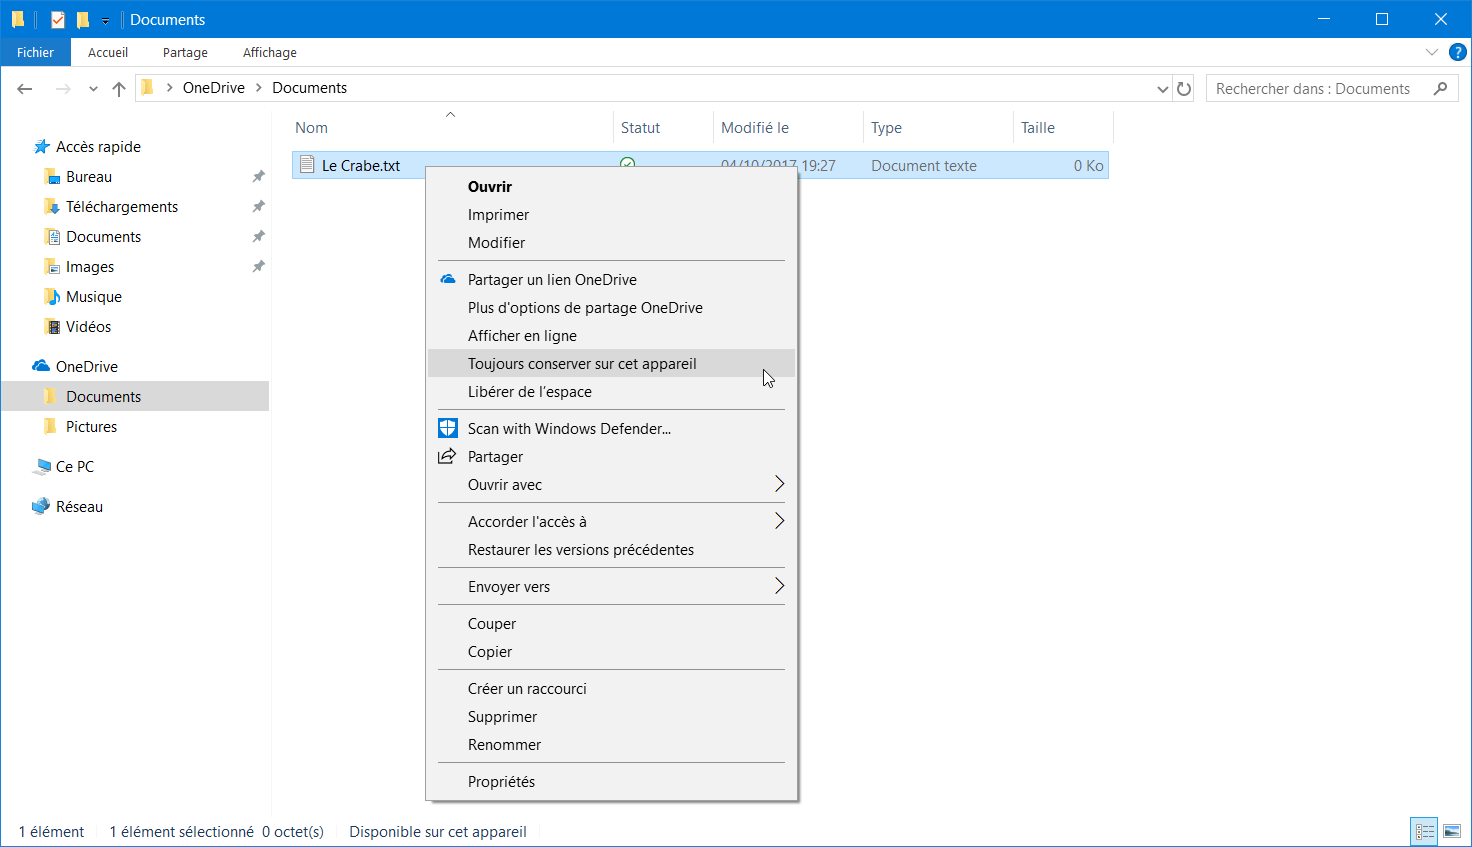Switch to the Affichage tab

[270, 52]
